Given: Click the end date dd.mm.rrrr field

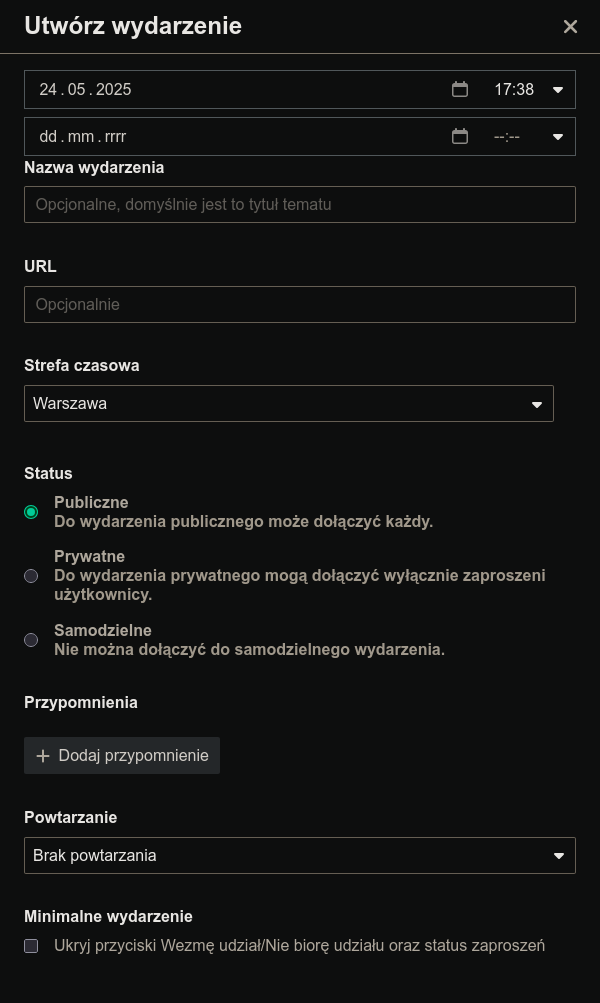Looking at the screenshot, I should pyautogui.click(x=237, y=136).
